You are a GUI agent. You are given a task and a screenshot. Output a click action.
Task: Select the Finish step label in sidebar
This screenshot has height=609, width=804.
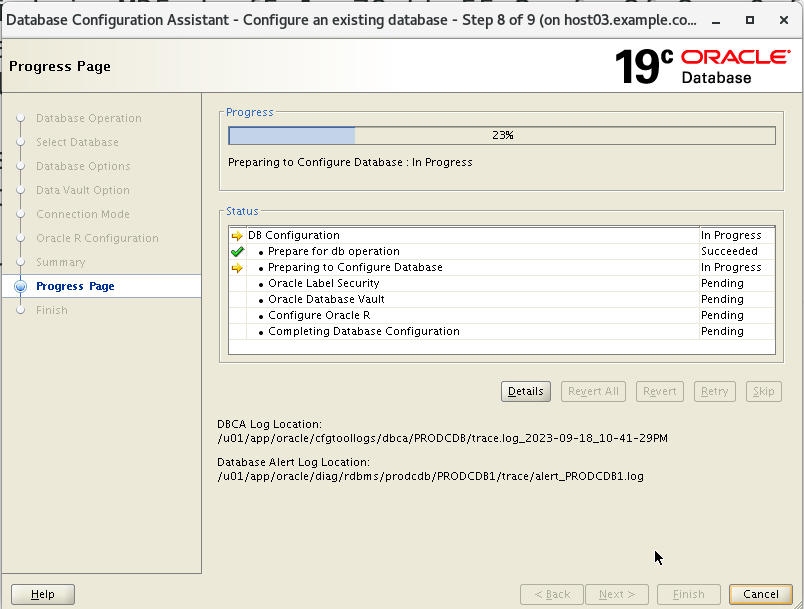[x=52, y=310]
